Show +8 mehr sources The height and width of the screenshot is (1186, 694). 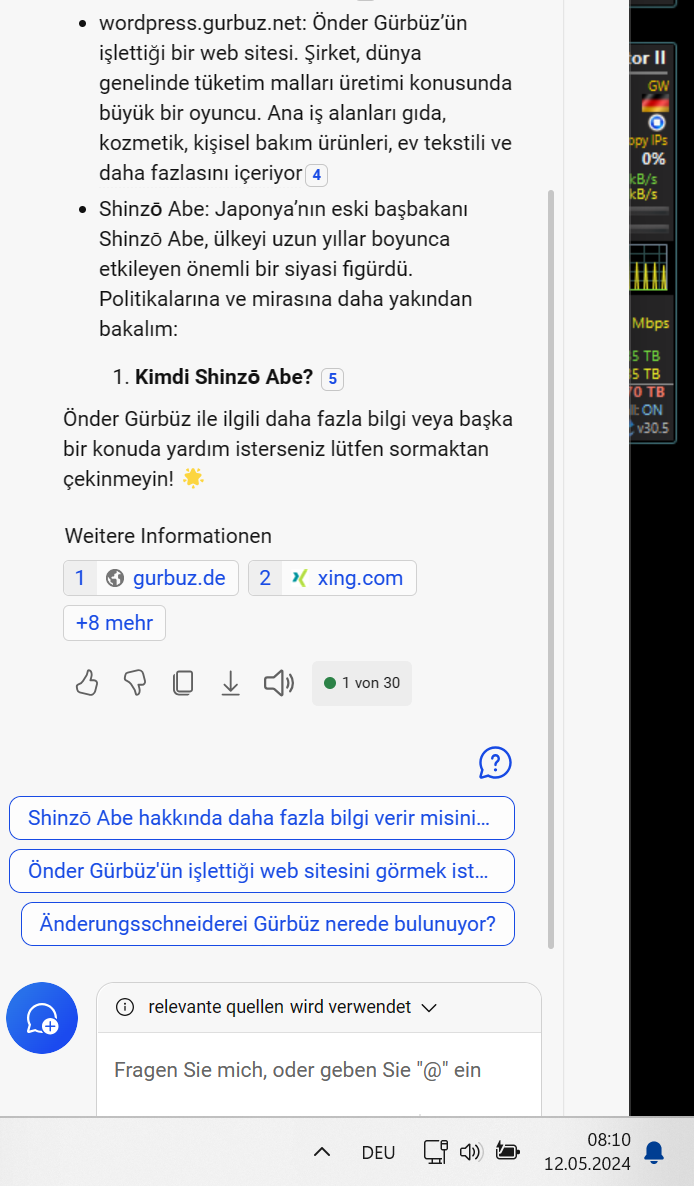coord(114,622)
